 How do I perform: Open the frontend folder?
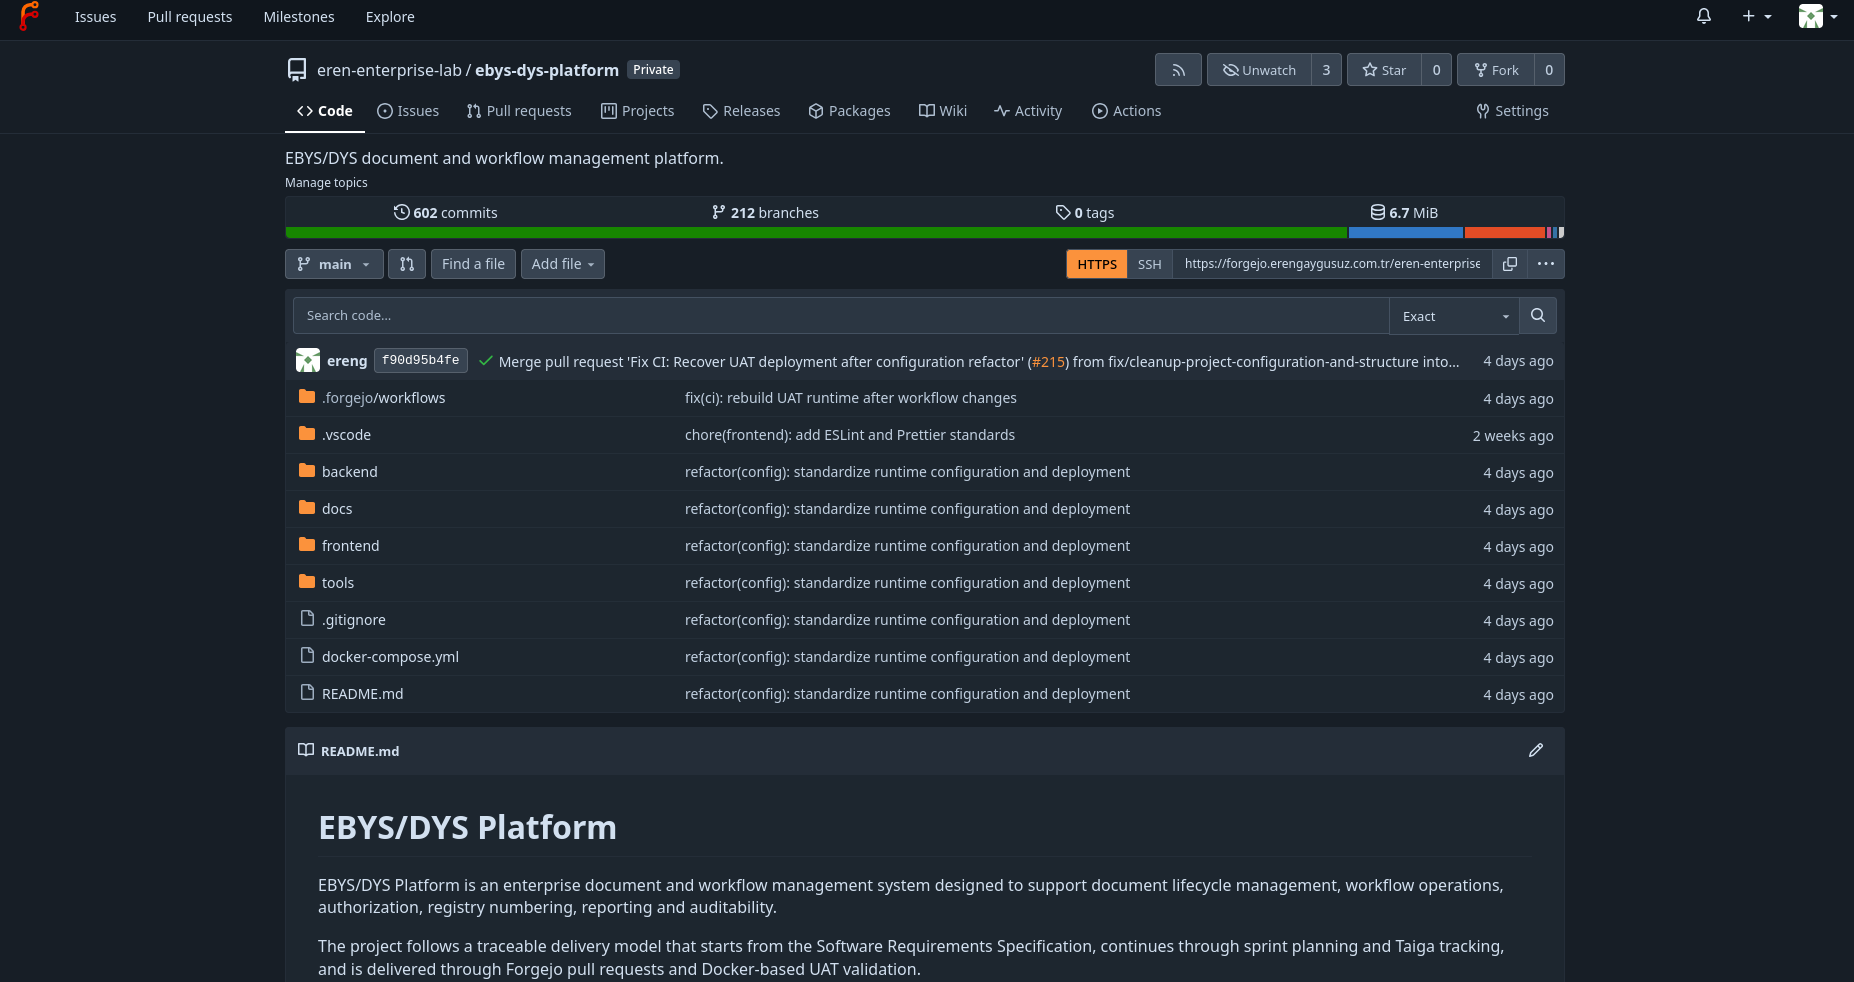351,546
